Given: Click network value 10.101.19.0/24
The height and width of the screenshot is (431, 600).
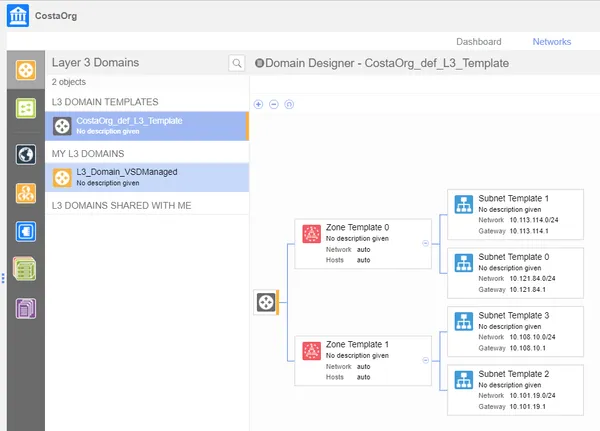Looking at the screenshot, I should click(532, 396).
